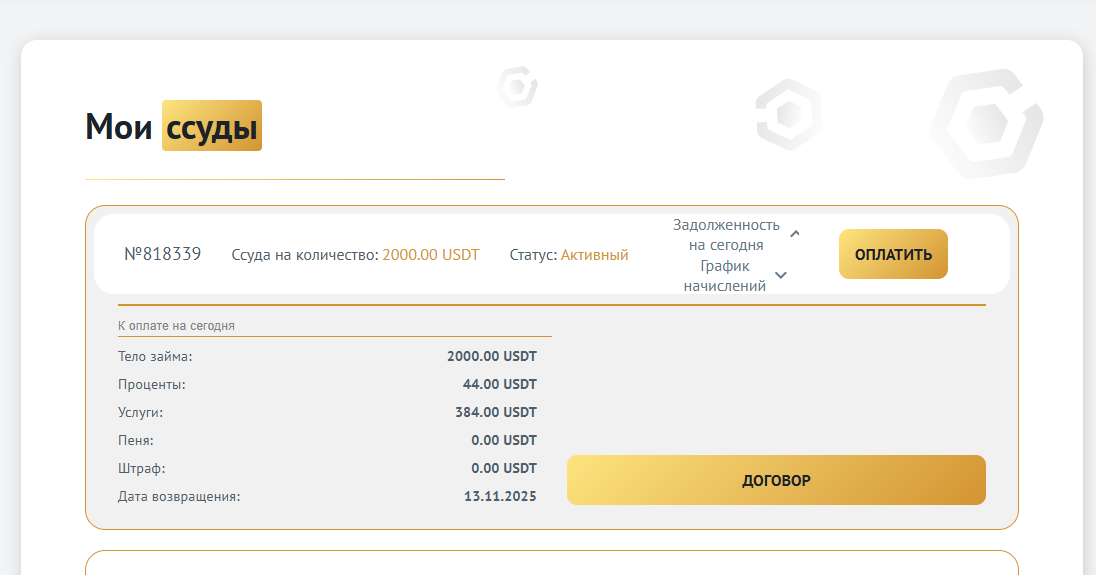
Task: Click the Проценты label
Action: pos(152,384)
